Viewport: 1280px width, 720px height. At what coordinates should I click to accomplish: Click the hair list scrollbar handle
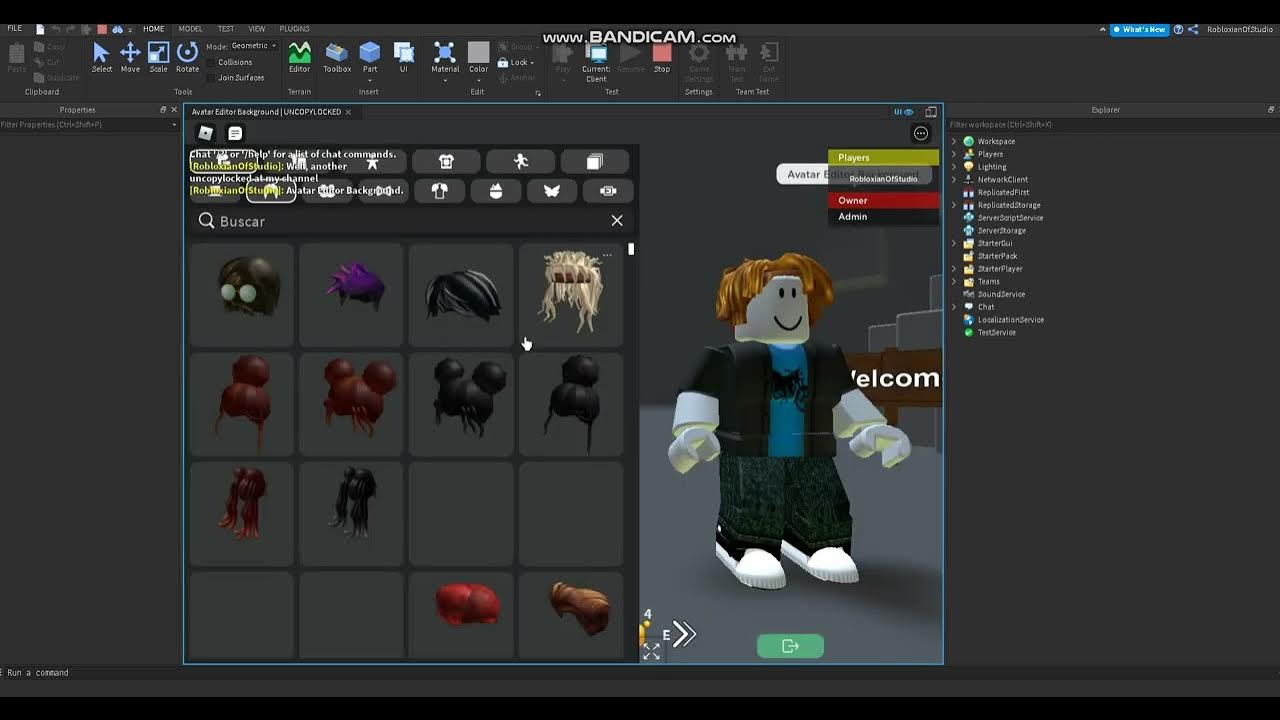(631, 249)
